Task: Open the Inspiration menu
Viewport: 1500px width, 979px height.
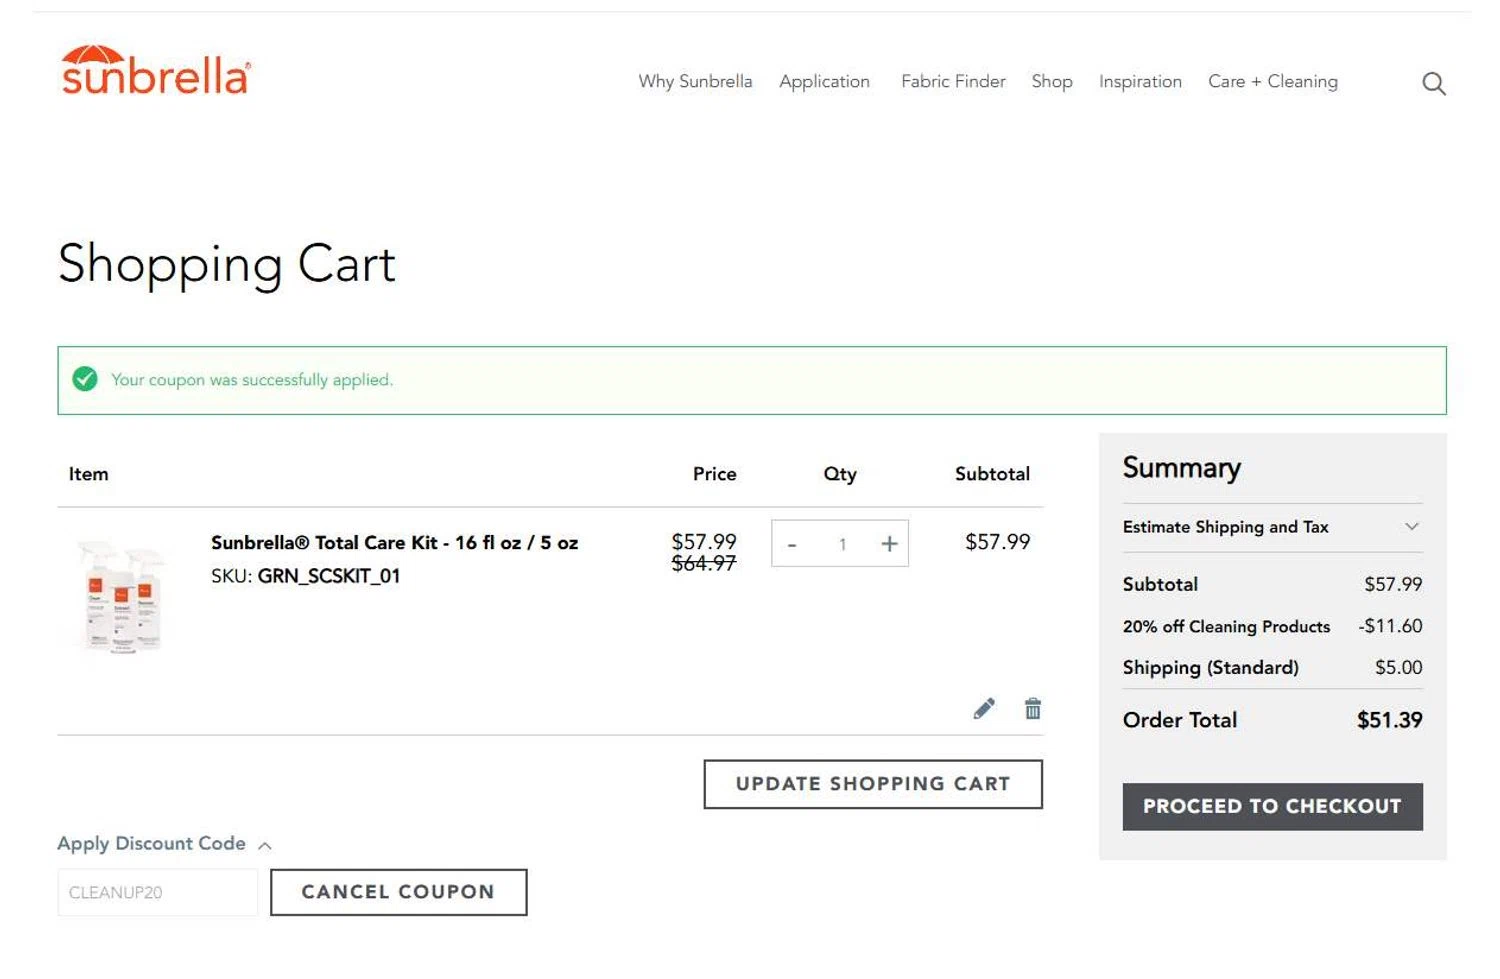Action: (x=1140, y=81)
